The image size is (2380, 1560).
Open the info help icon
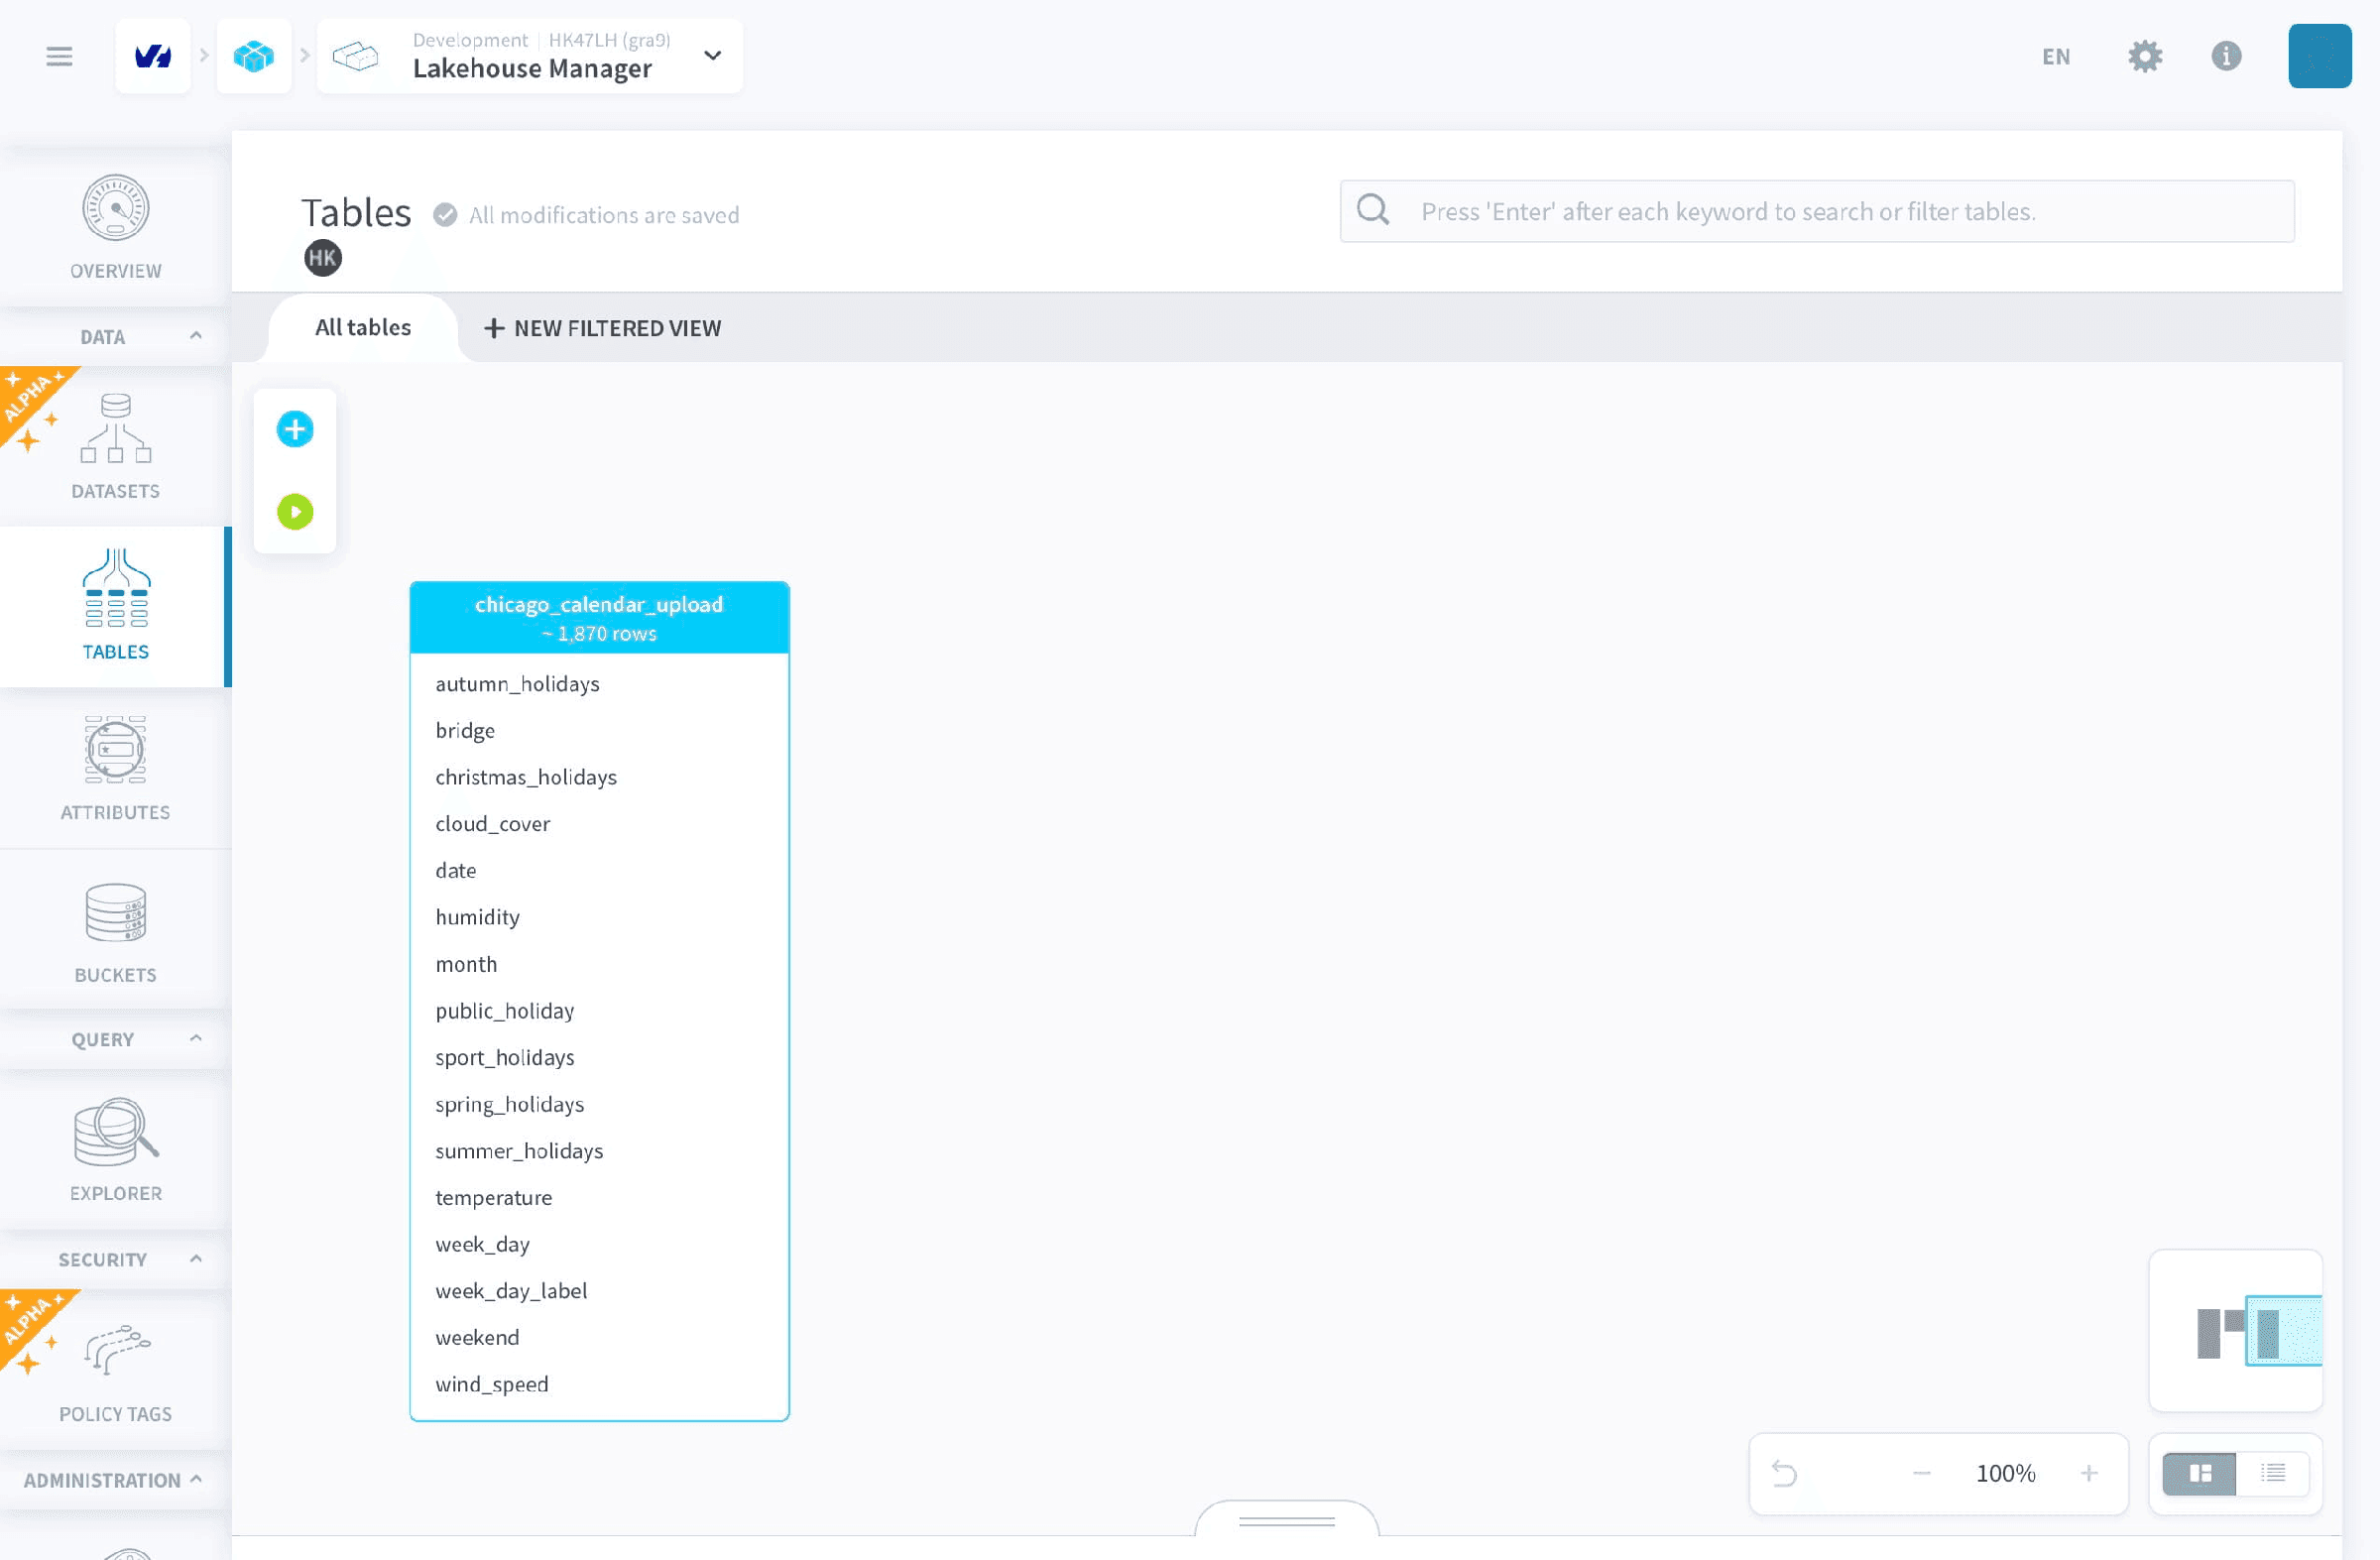pyautogui.click(x=2226, y=56)
